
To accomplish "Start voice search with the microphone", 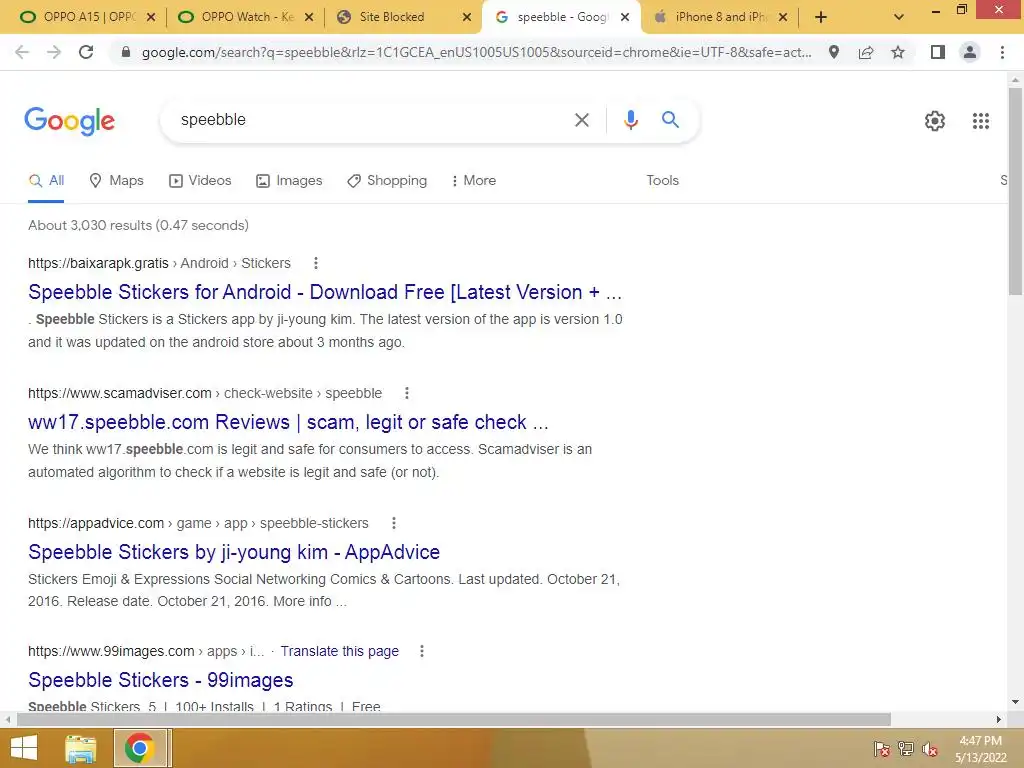I will pos(630,120).
